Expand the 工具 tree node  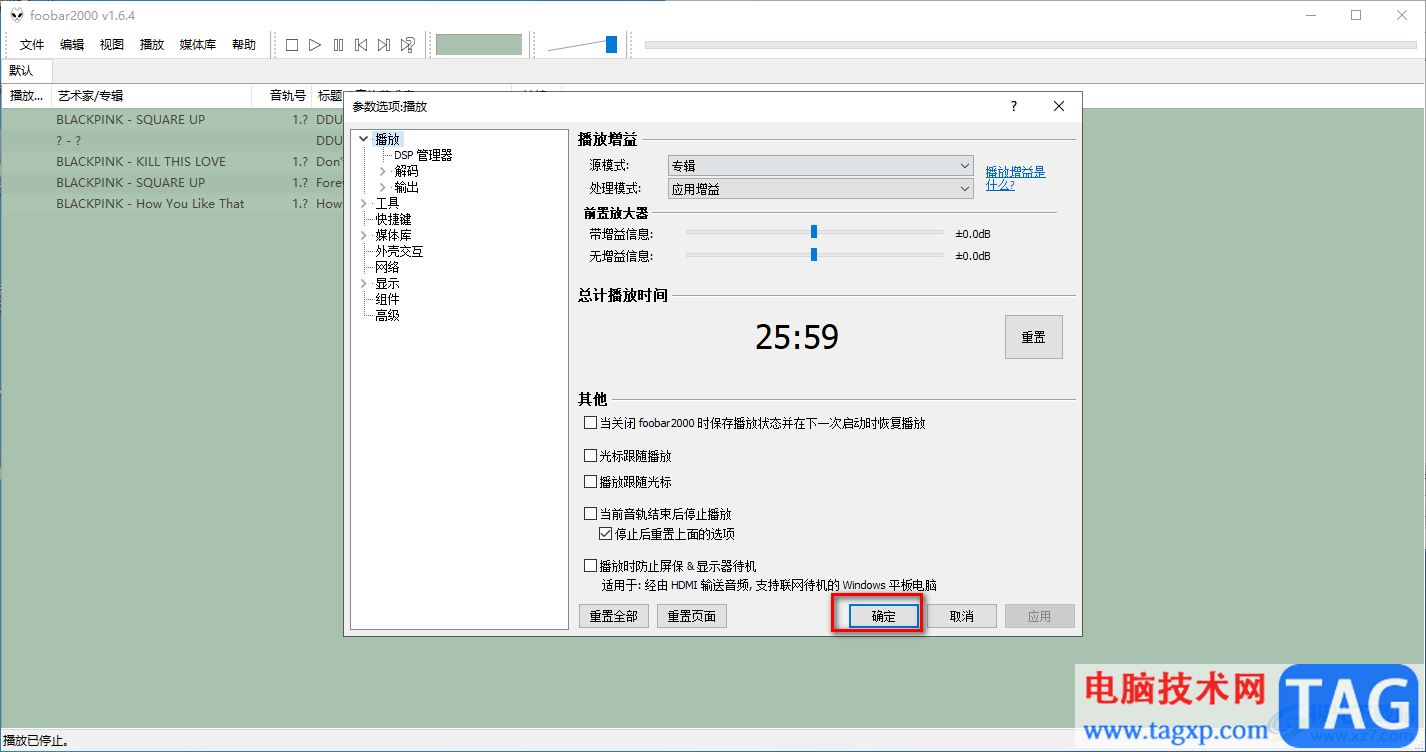(x=364, y=204)
